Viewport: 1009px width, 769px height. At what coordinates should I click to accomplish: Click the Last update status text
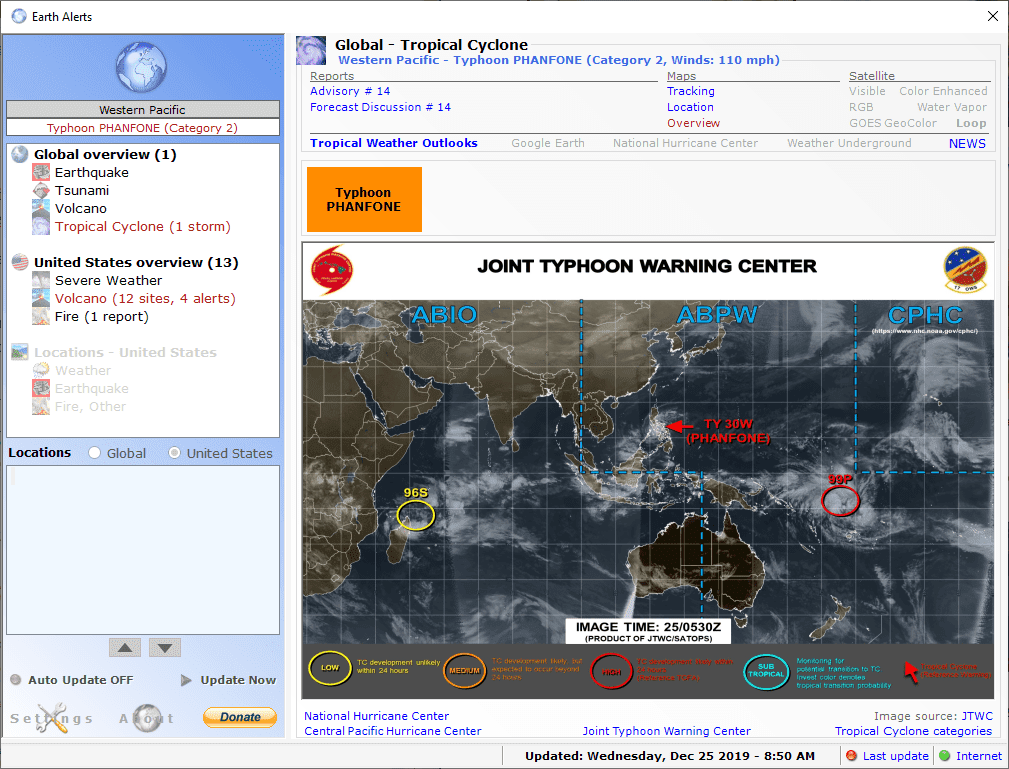895,756
